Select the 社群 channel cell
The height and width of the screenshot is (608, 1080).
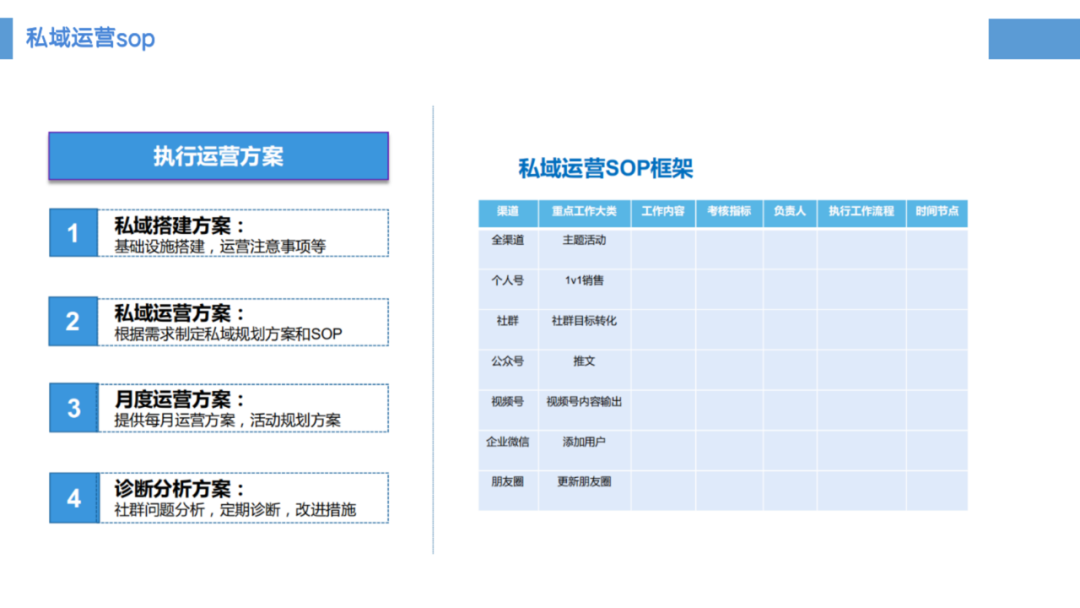[x=508, y=329]
